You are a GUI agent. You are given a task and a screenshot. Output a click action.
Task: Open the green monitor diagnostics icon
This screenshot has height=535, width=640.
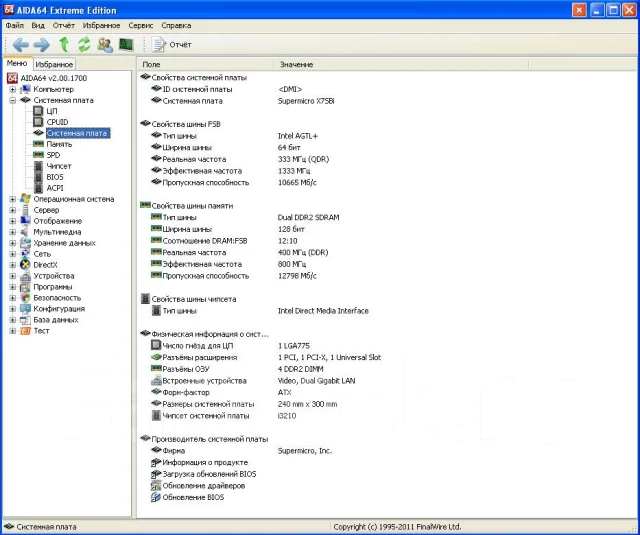click(x=126, y=44)
